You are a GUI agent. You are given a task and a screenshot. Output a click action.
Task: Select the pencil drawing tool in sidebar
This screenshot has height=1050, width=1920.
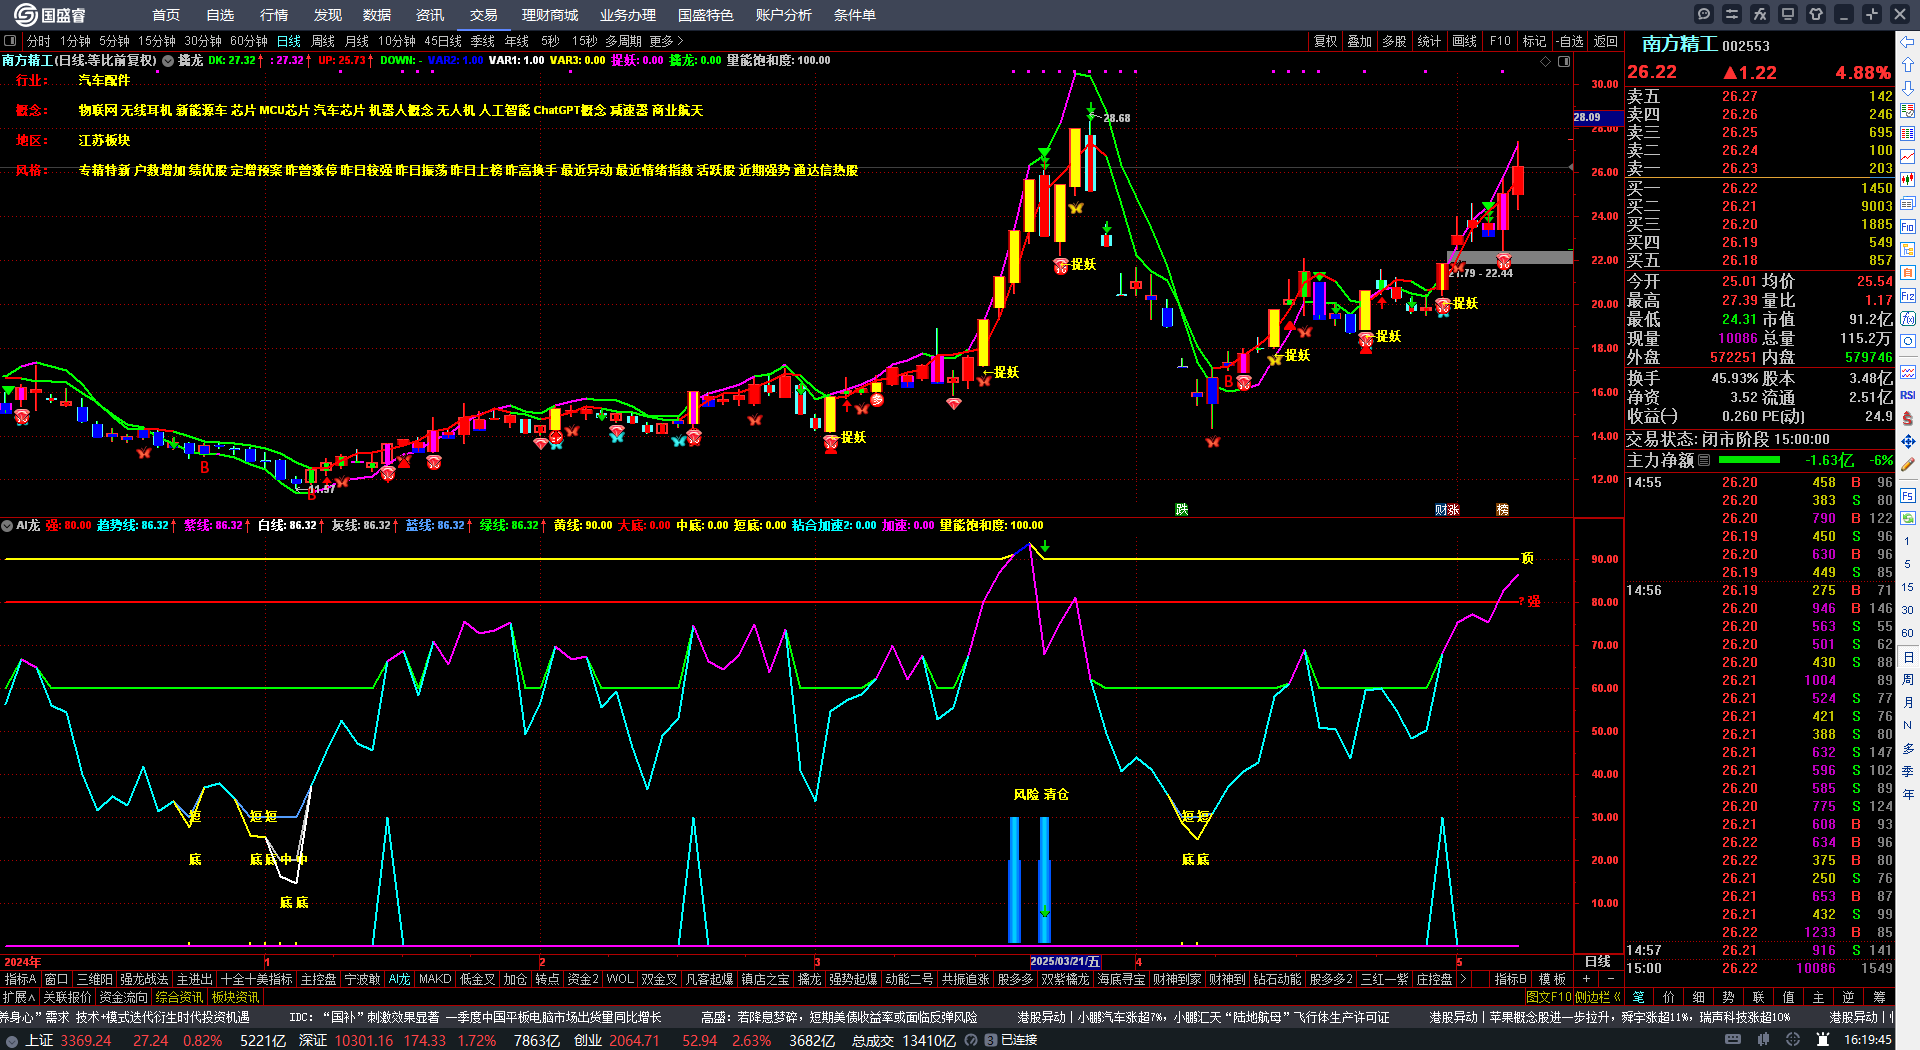tap(1908, 464)
